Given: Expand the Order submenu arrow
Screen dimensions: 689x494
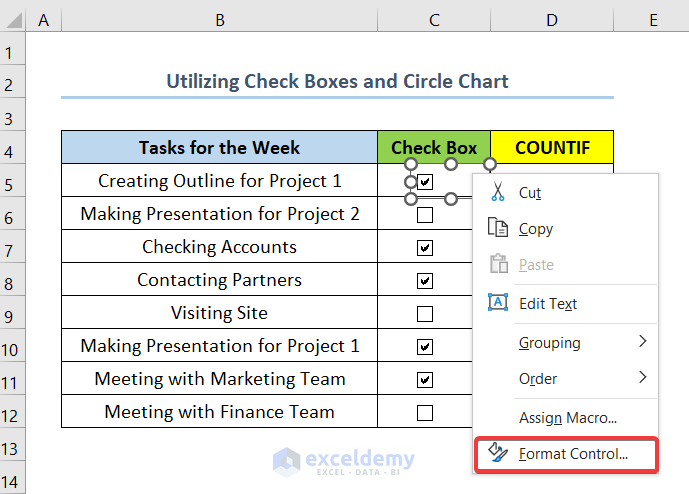Looking at the screenshot, I should tap(642, 378).
